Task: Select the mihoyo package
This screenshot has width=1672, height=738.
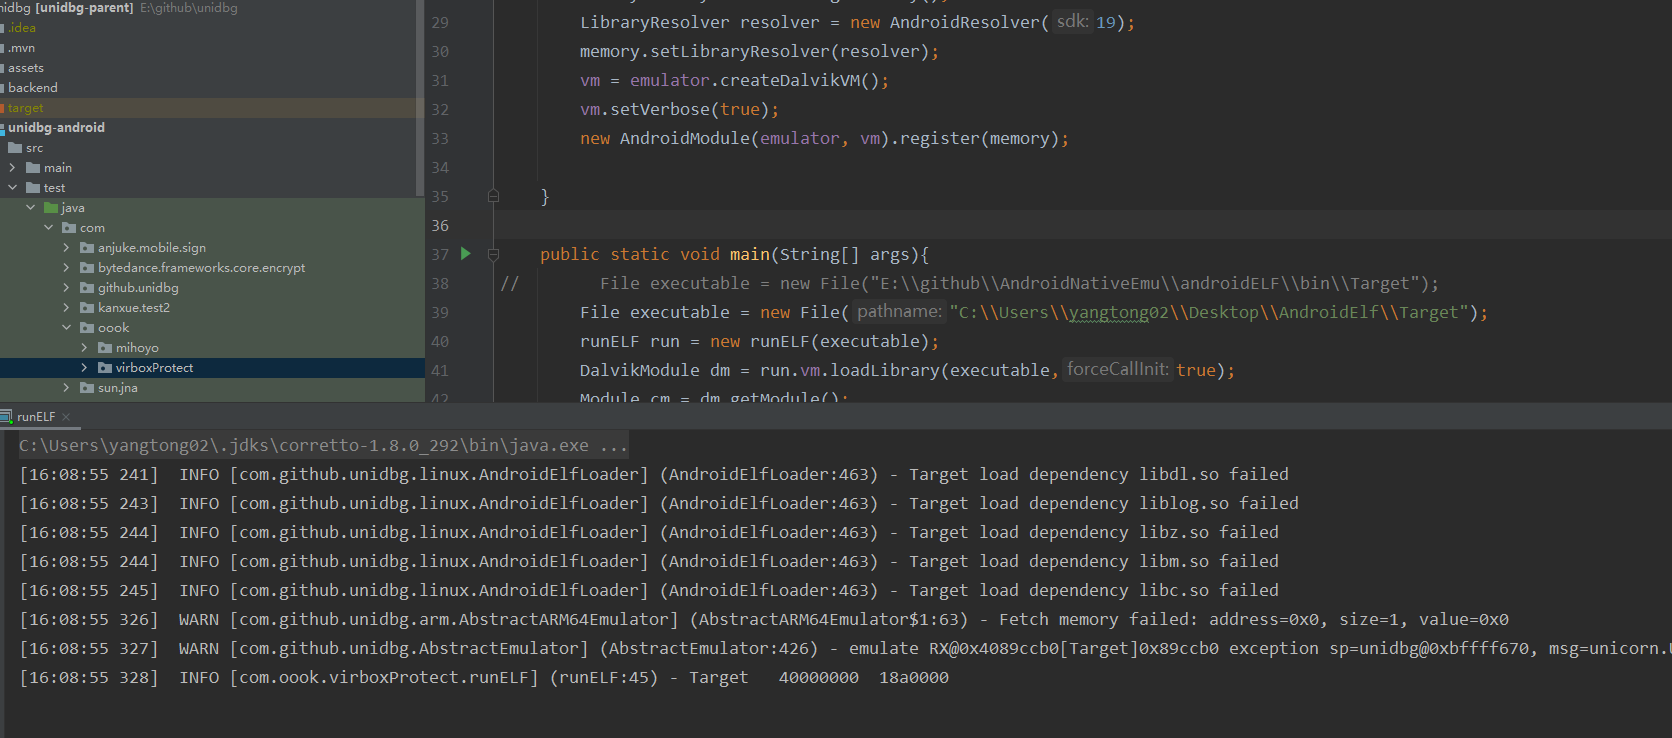Action: 137,348
